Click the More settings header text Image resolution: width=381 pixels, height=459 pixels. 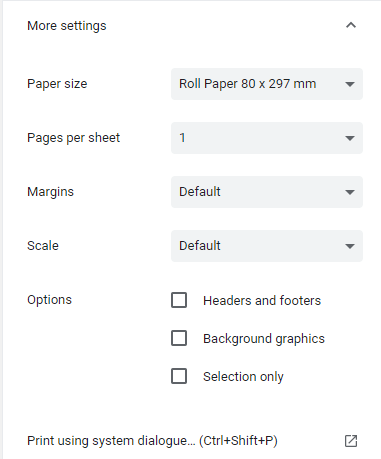point(67,26)
